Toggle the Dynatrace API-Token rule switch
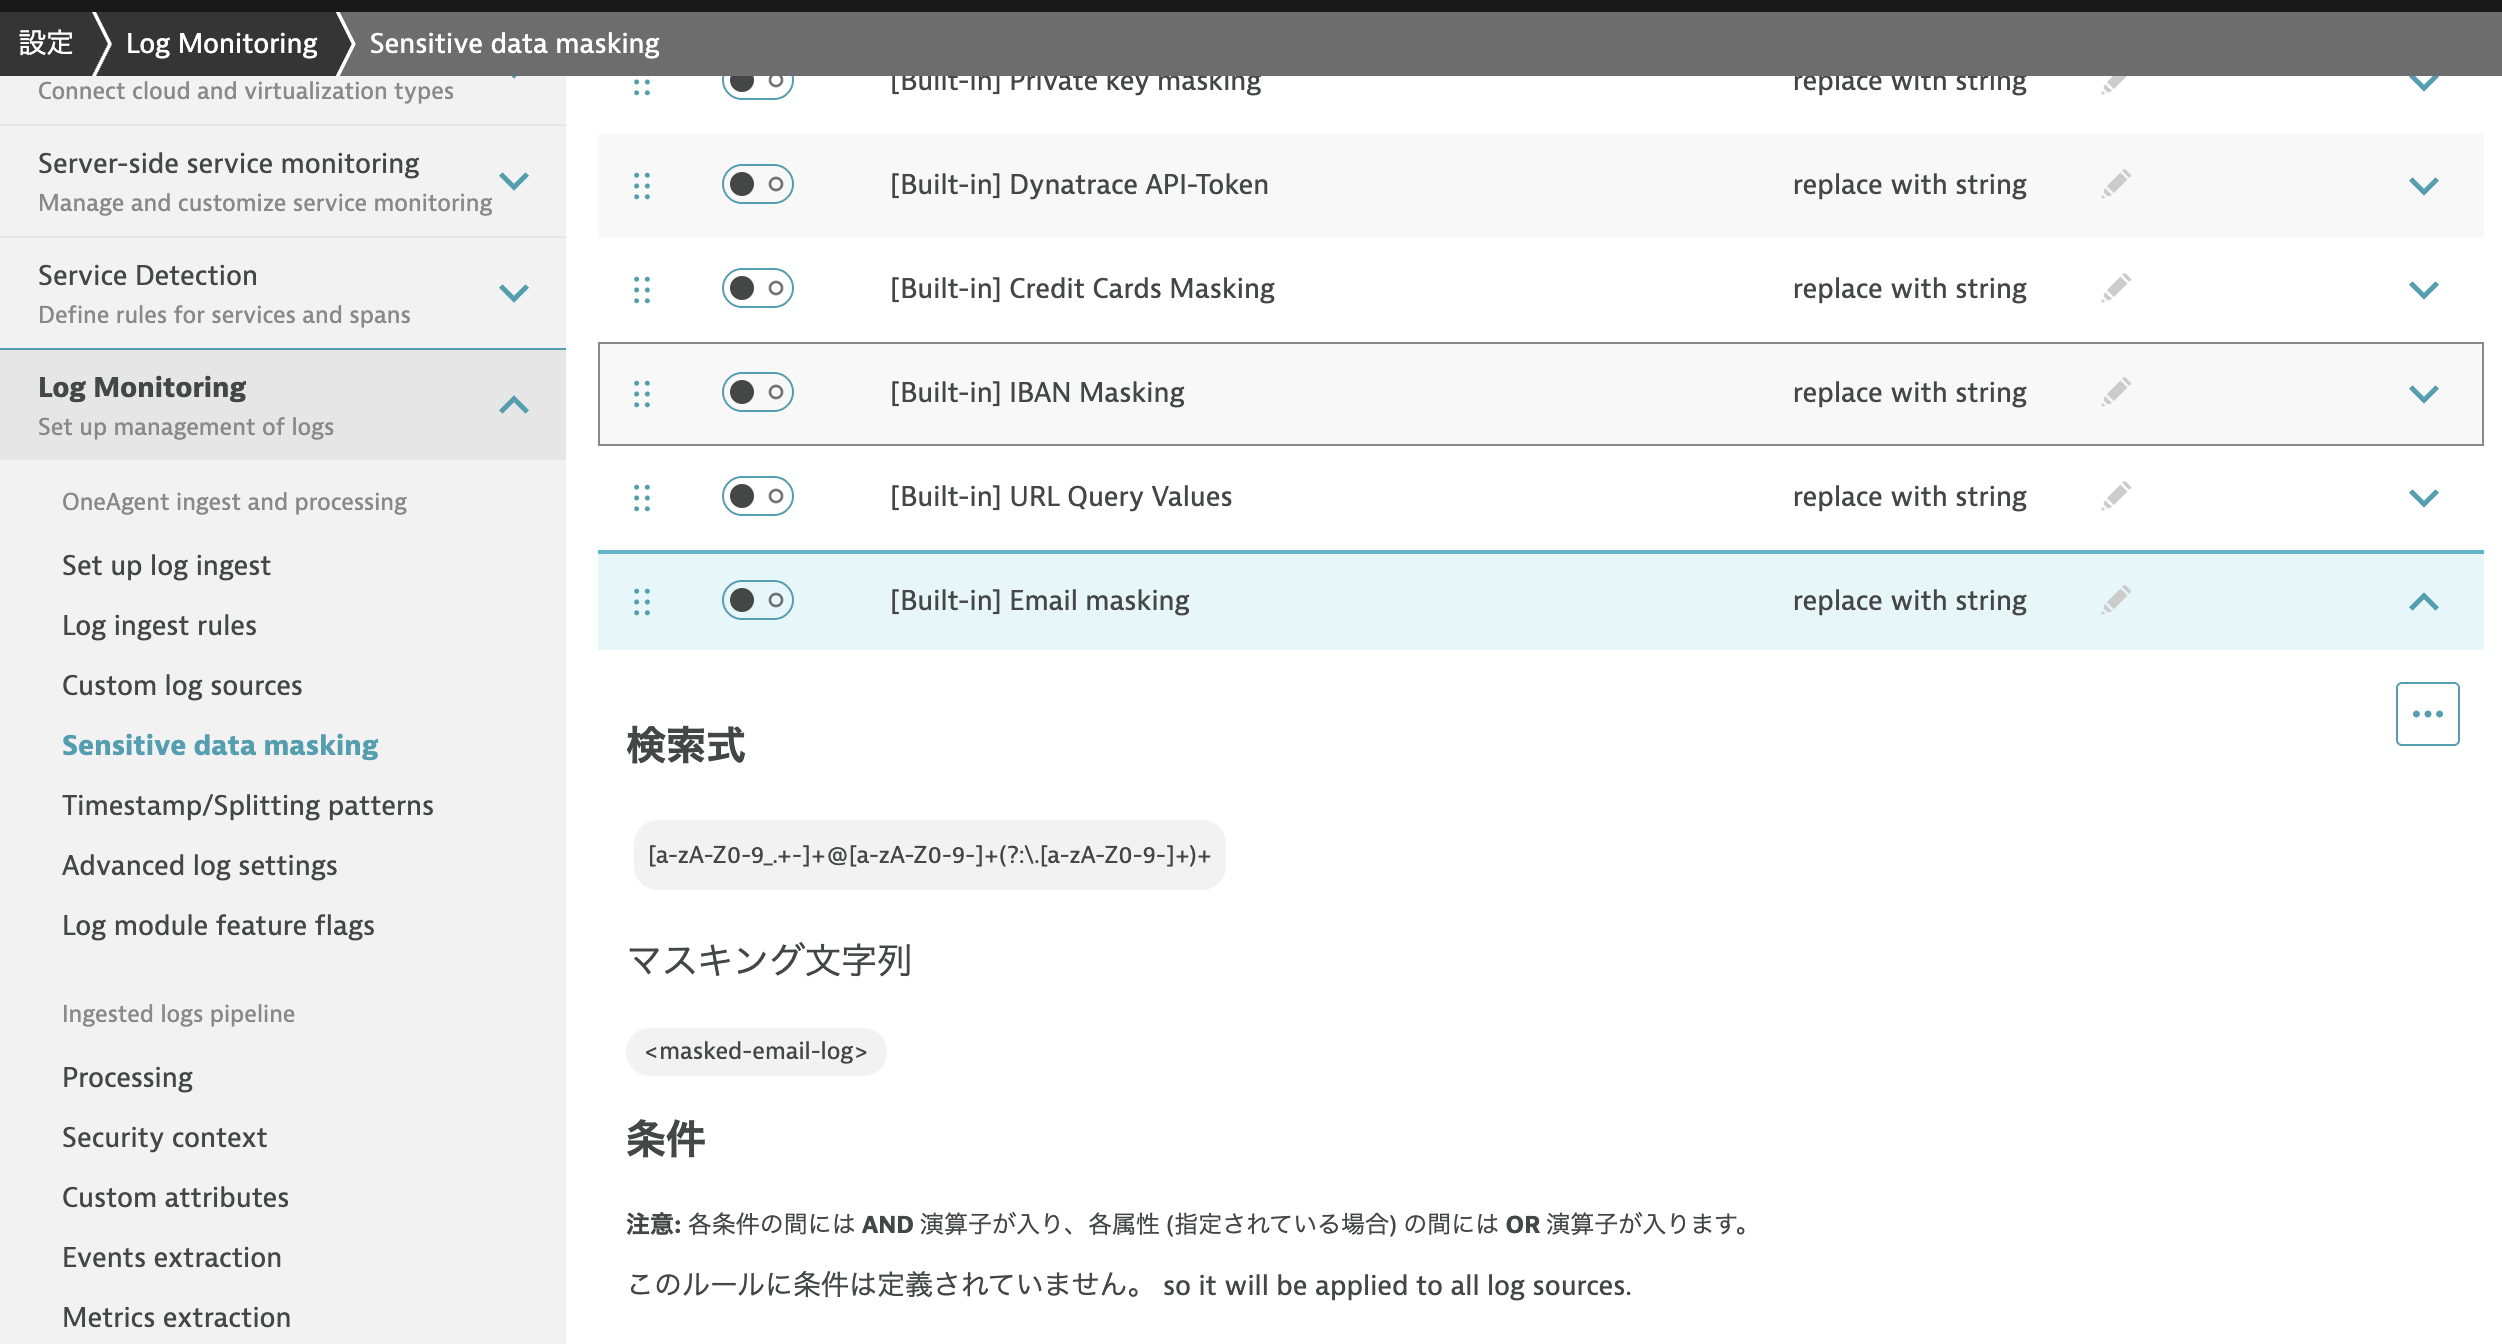The height and width of the screenshot is (1344, 2502). point(758,184)
